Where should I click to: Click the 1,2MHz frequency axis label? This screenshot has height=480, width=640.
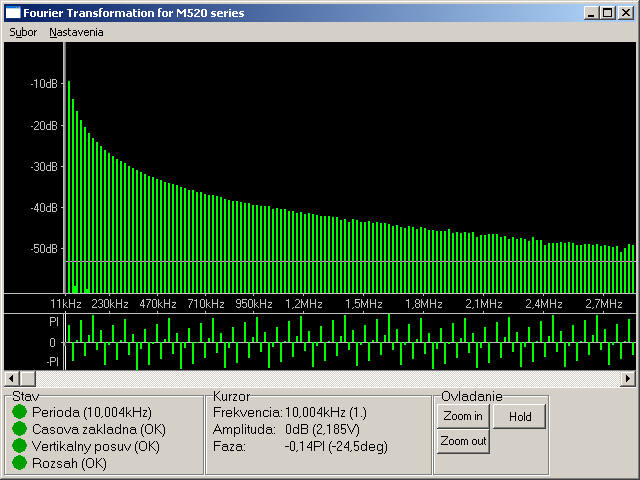[304, 304]
